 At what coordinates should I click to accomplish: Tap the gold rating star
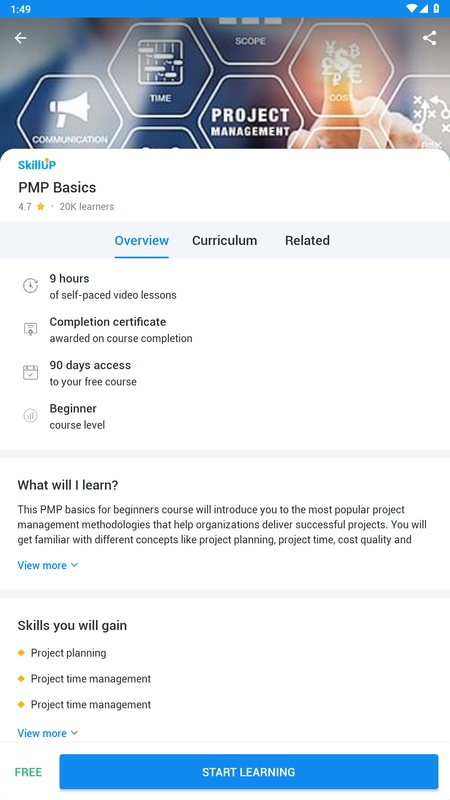pos(41,207)
